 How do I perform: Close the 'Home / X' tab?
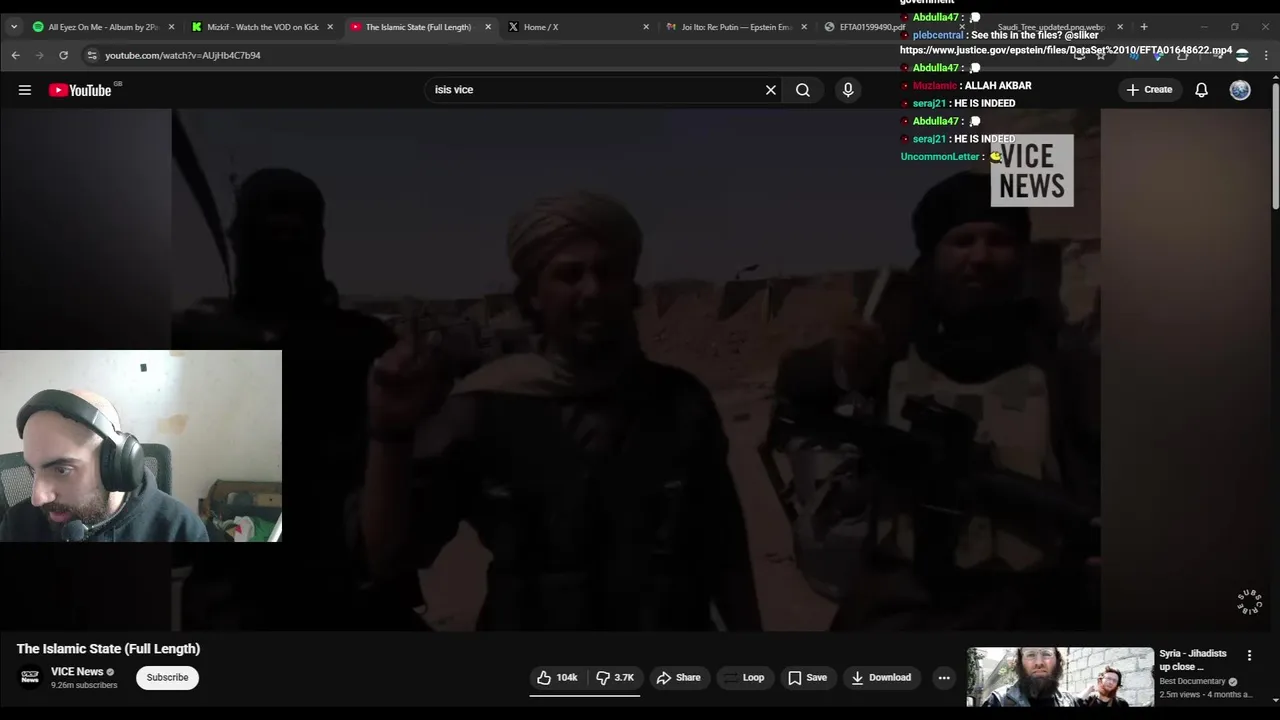[646, 27]
